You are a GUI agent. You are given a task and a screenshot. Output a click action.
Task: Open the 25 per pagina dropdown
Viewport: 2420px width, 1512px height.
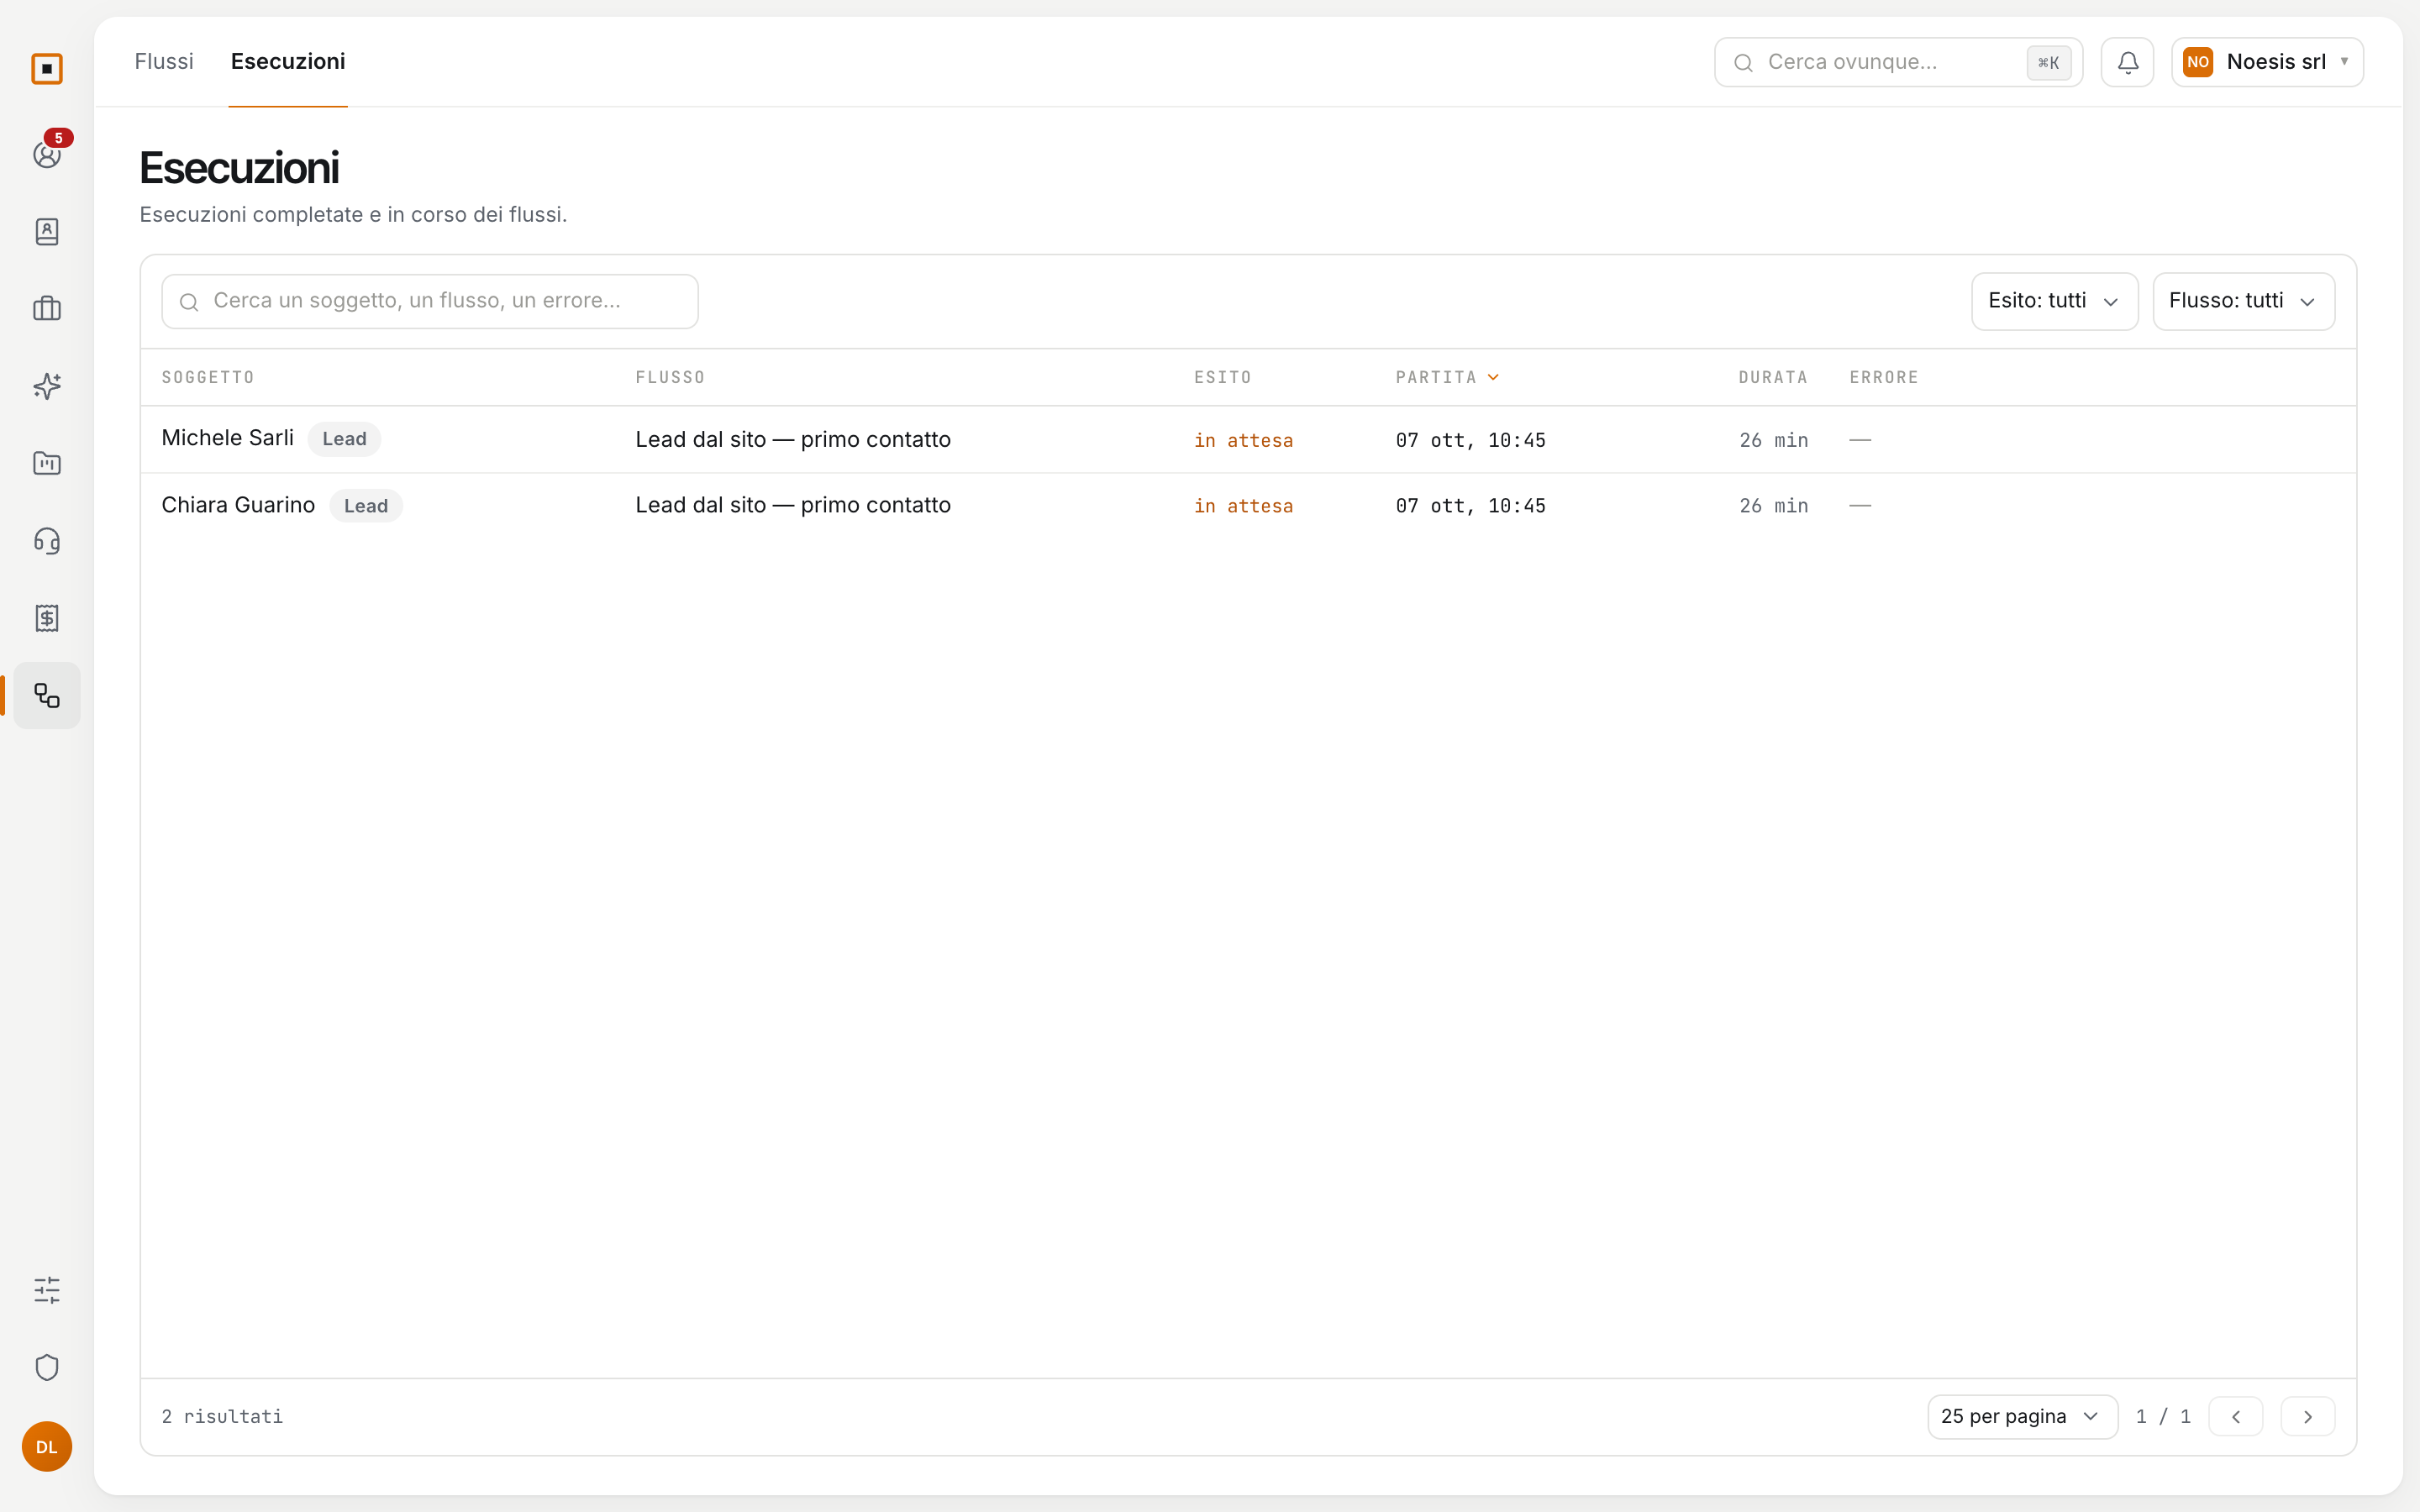(2022, 1416)
